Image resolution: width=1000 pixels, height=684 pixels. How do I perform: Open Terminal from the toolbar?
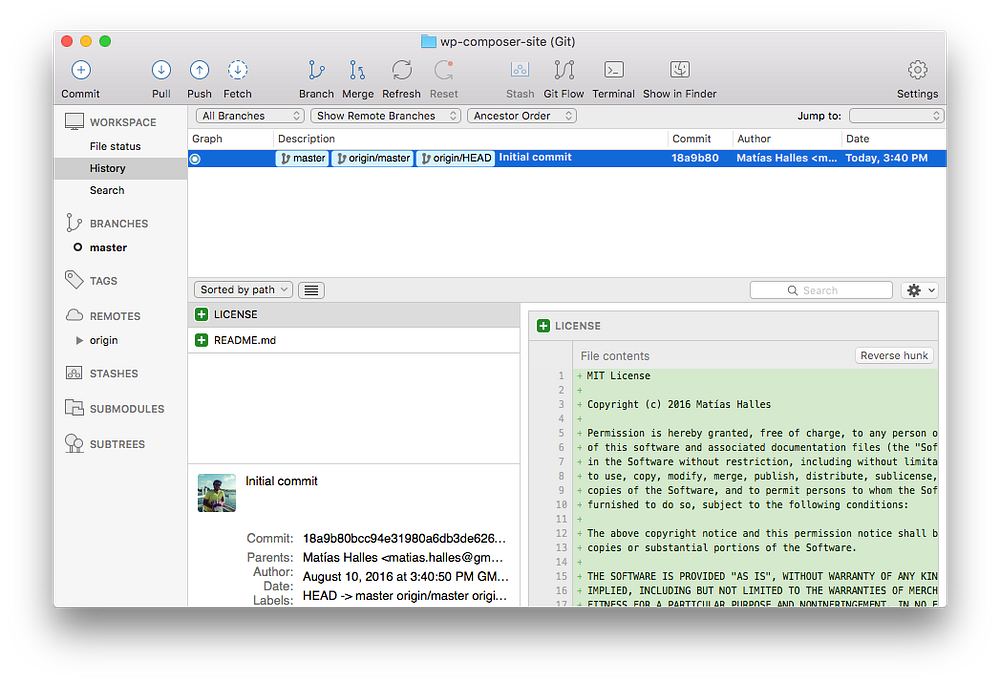point(614,69)
